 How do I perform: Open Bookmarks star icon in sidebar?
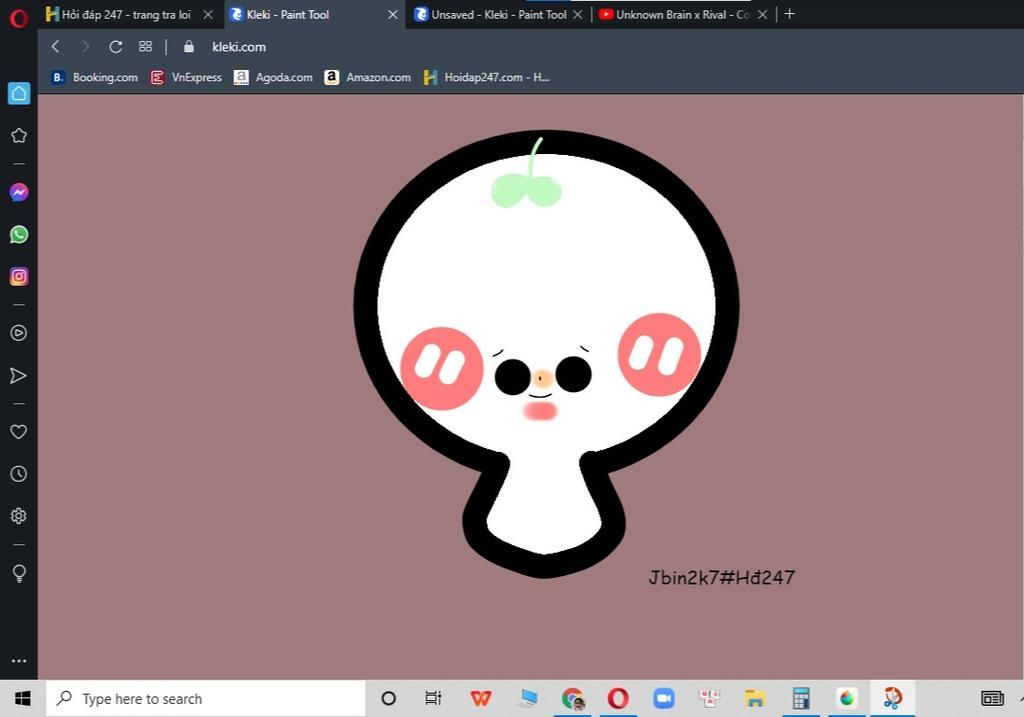pyautogui.click(x=19, y=135)
